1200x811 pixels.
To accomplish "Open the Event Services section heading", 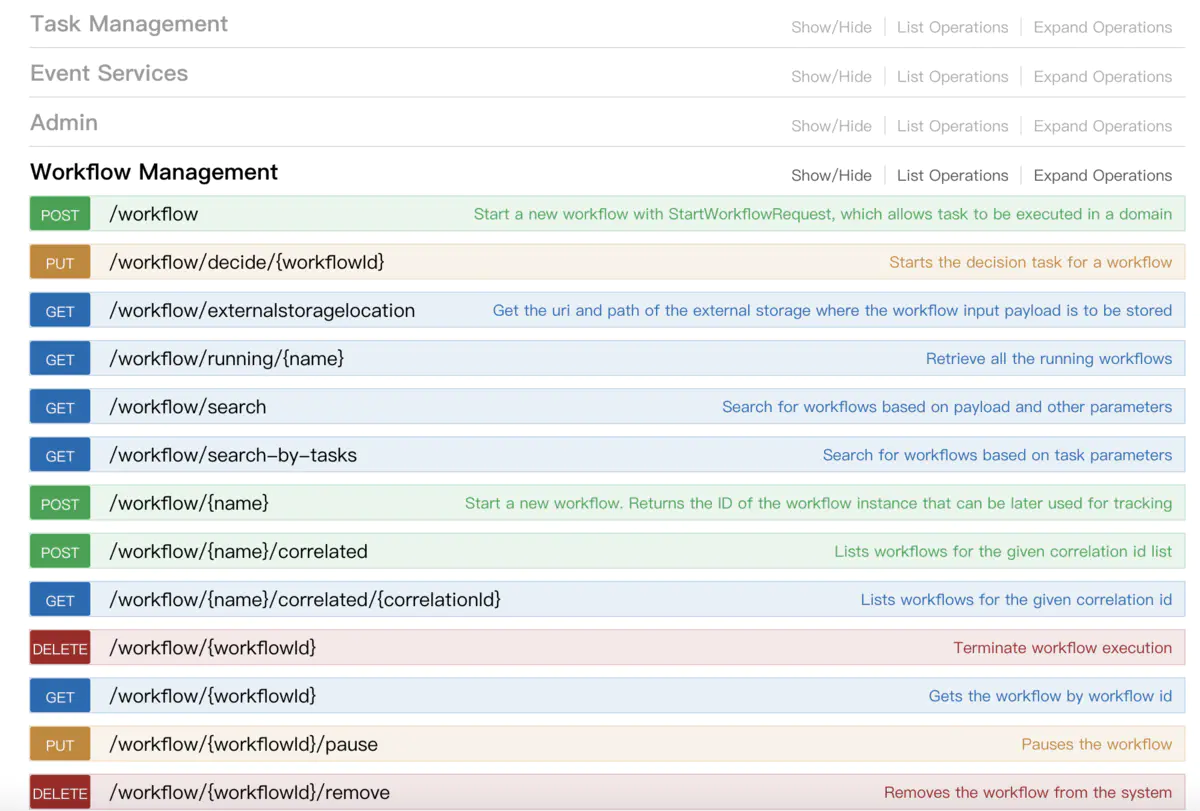I will pos(109,73).
